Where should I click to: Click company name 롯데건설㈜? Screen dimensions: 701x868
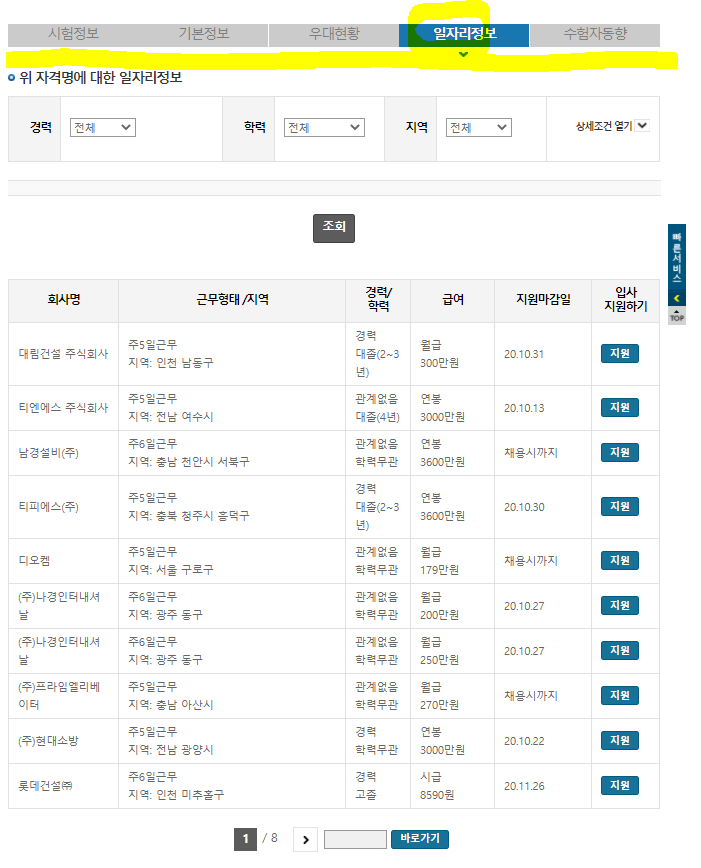click(x=45, y=786)
